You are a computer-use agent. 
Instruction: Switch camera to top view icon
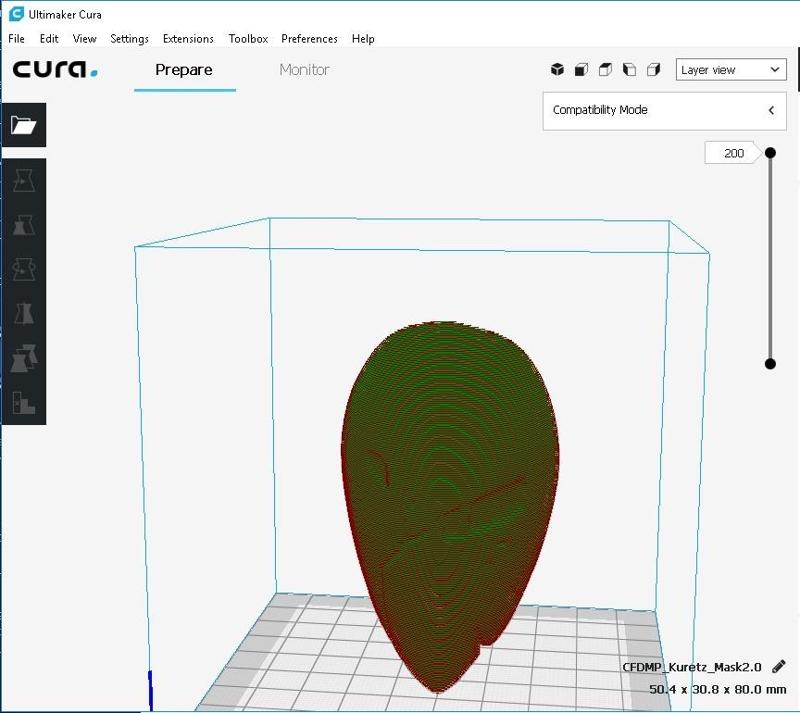[x=606, y=70]
